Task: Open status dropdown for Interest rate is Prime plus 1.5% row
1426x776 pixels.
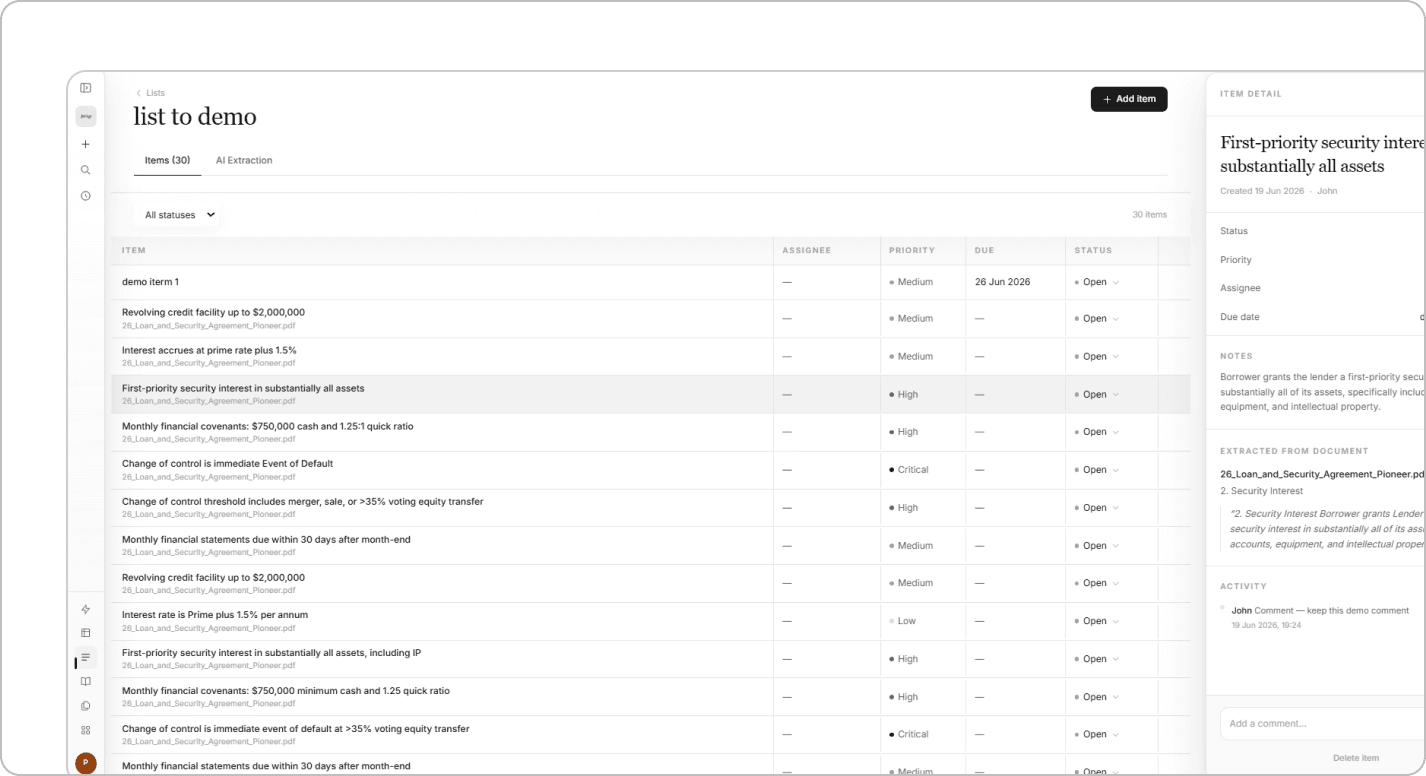Action: point(1097,621)
